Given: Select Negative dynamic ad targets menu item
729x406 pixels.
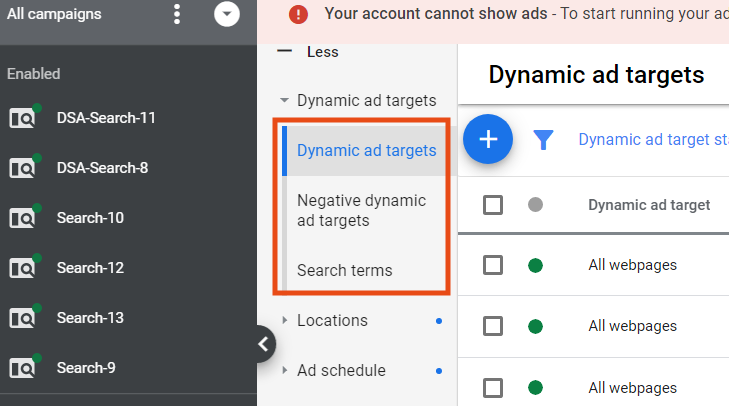Looking at the screenshot, I should pyautogui.click(x=361, y=210).
